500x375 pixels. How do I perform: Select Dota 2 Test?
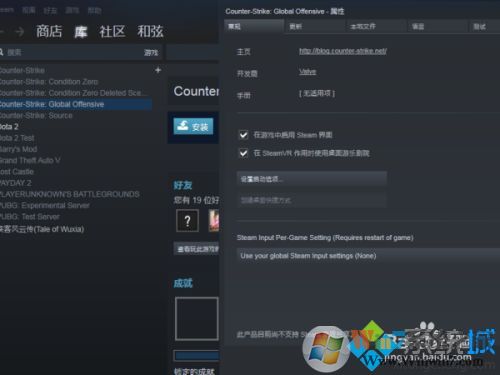17,138
